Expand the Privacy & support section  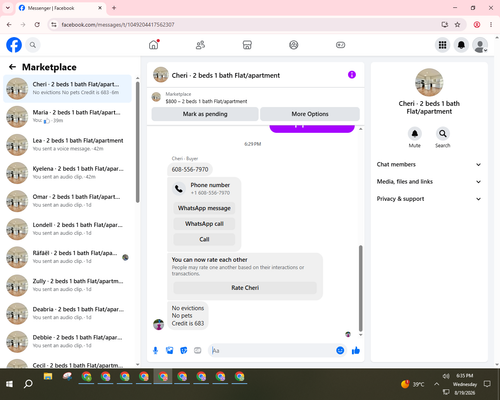[x=429, y=199]
